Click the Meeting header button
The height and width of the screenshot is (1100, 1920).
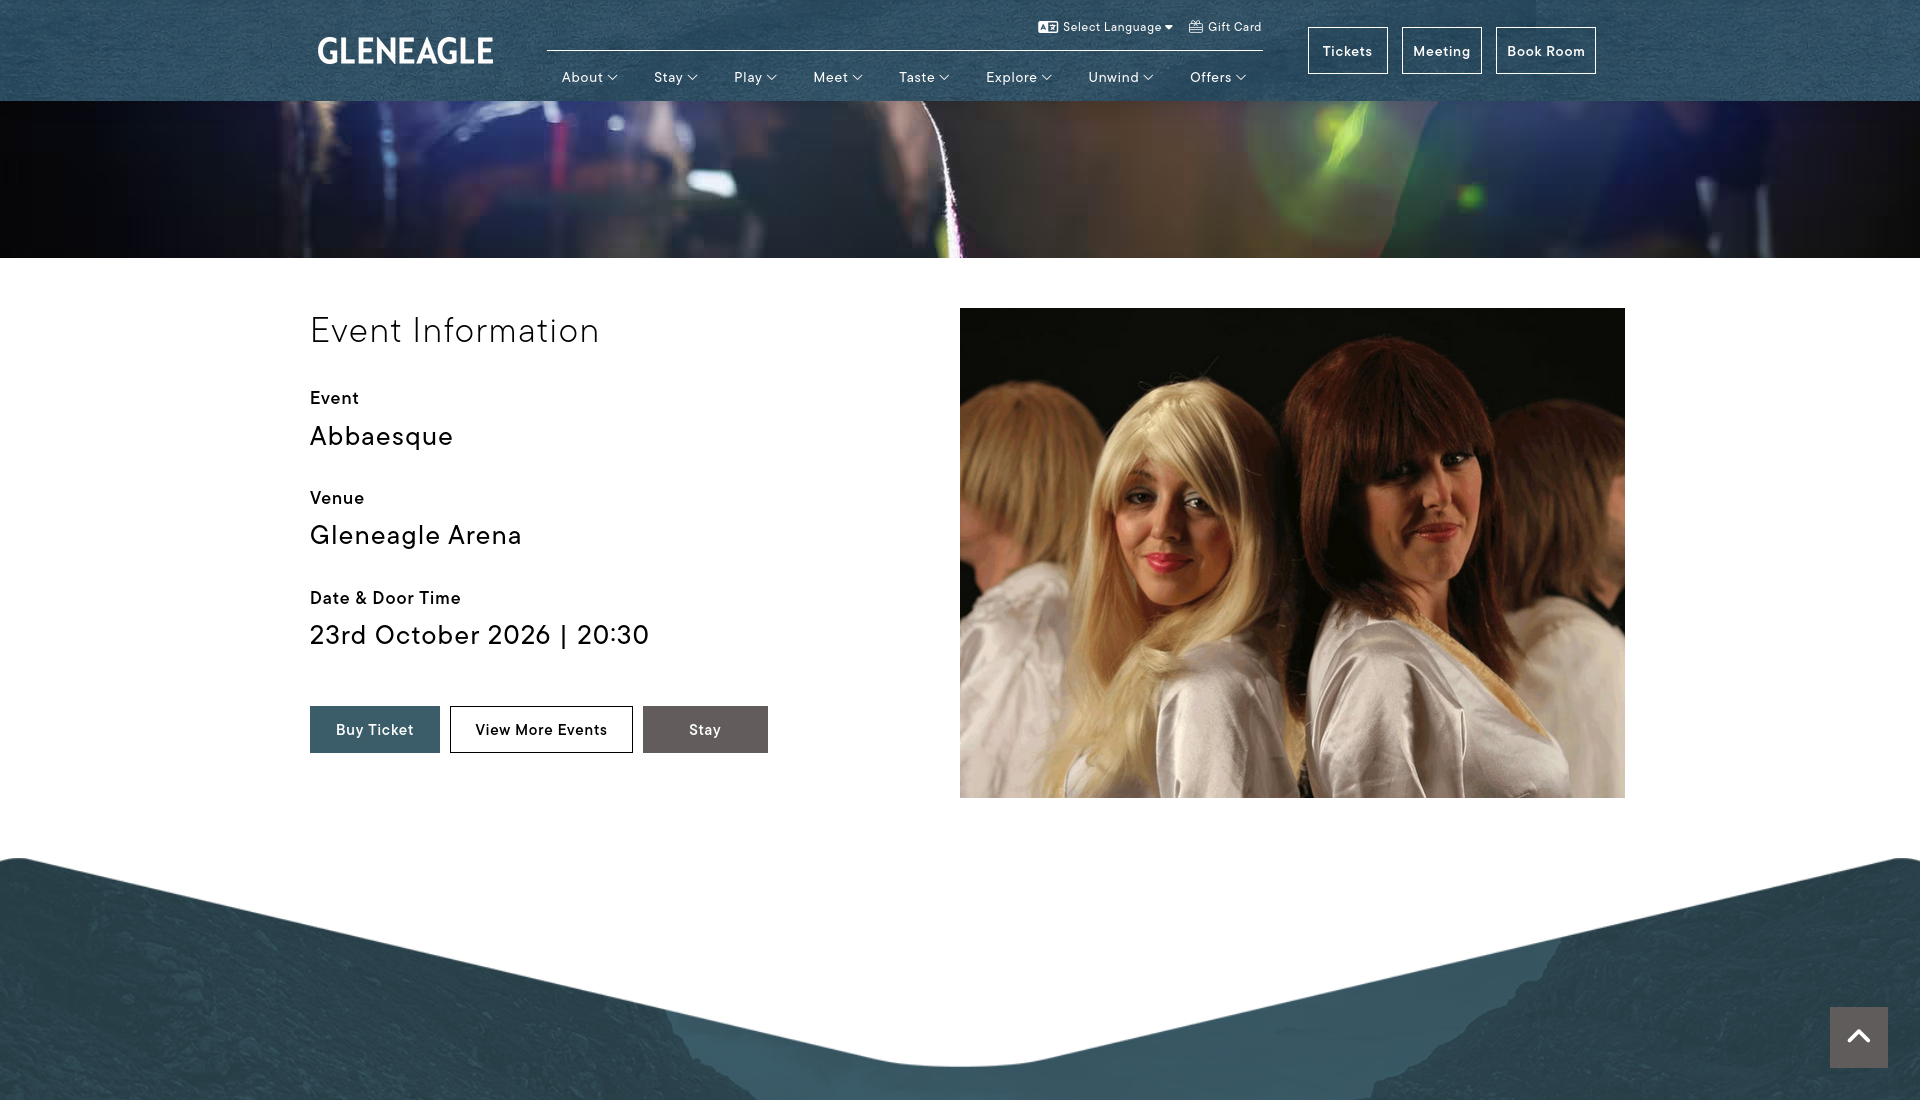pos(1441,50)
